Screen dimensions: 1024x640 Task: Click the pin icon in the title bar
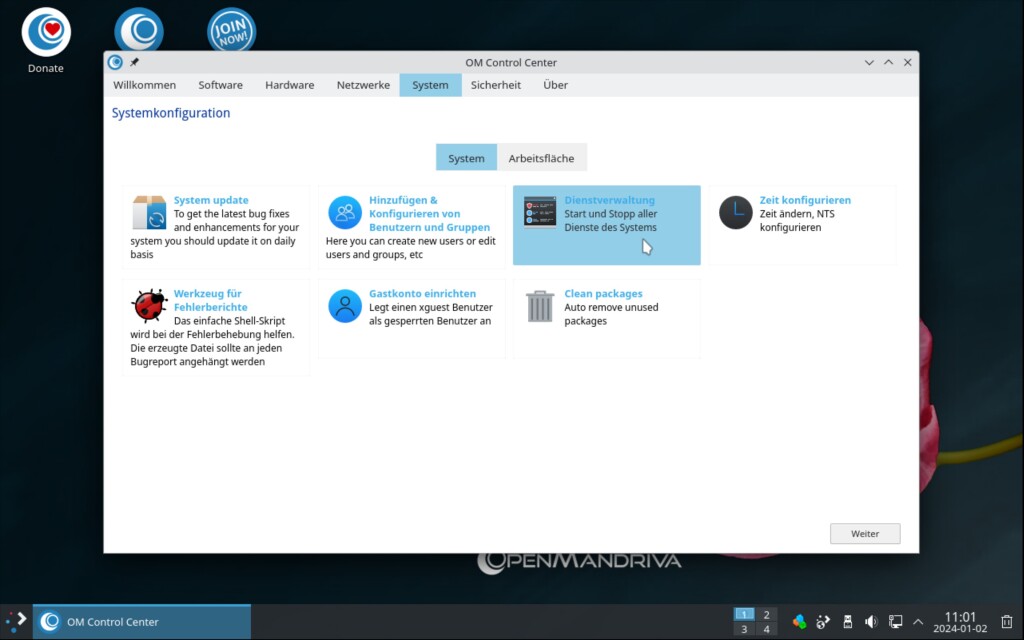coord(135,62)
